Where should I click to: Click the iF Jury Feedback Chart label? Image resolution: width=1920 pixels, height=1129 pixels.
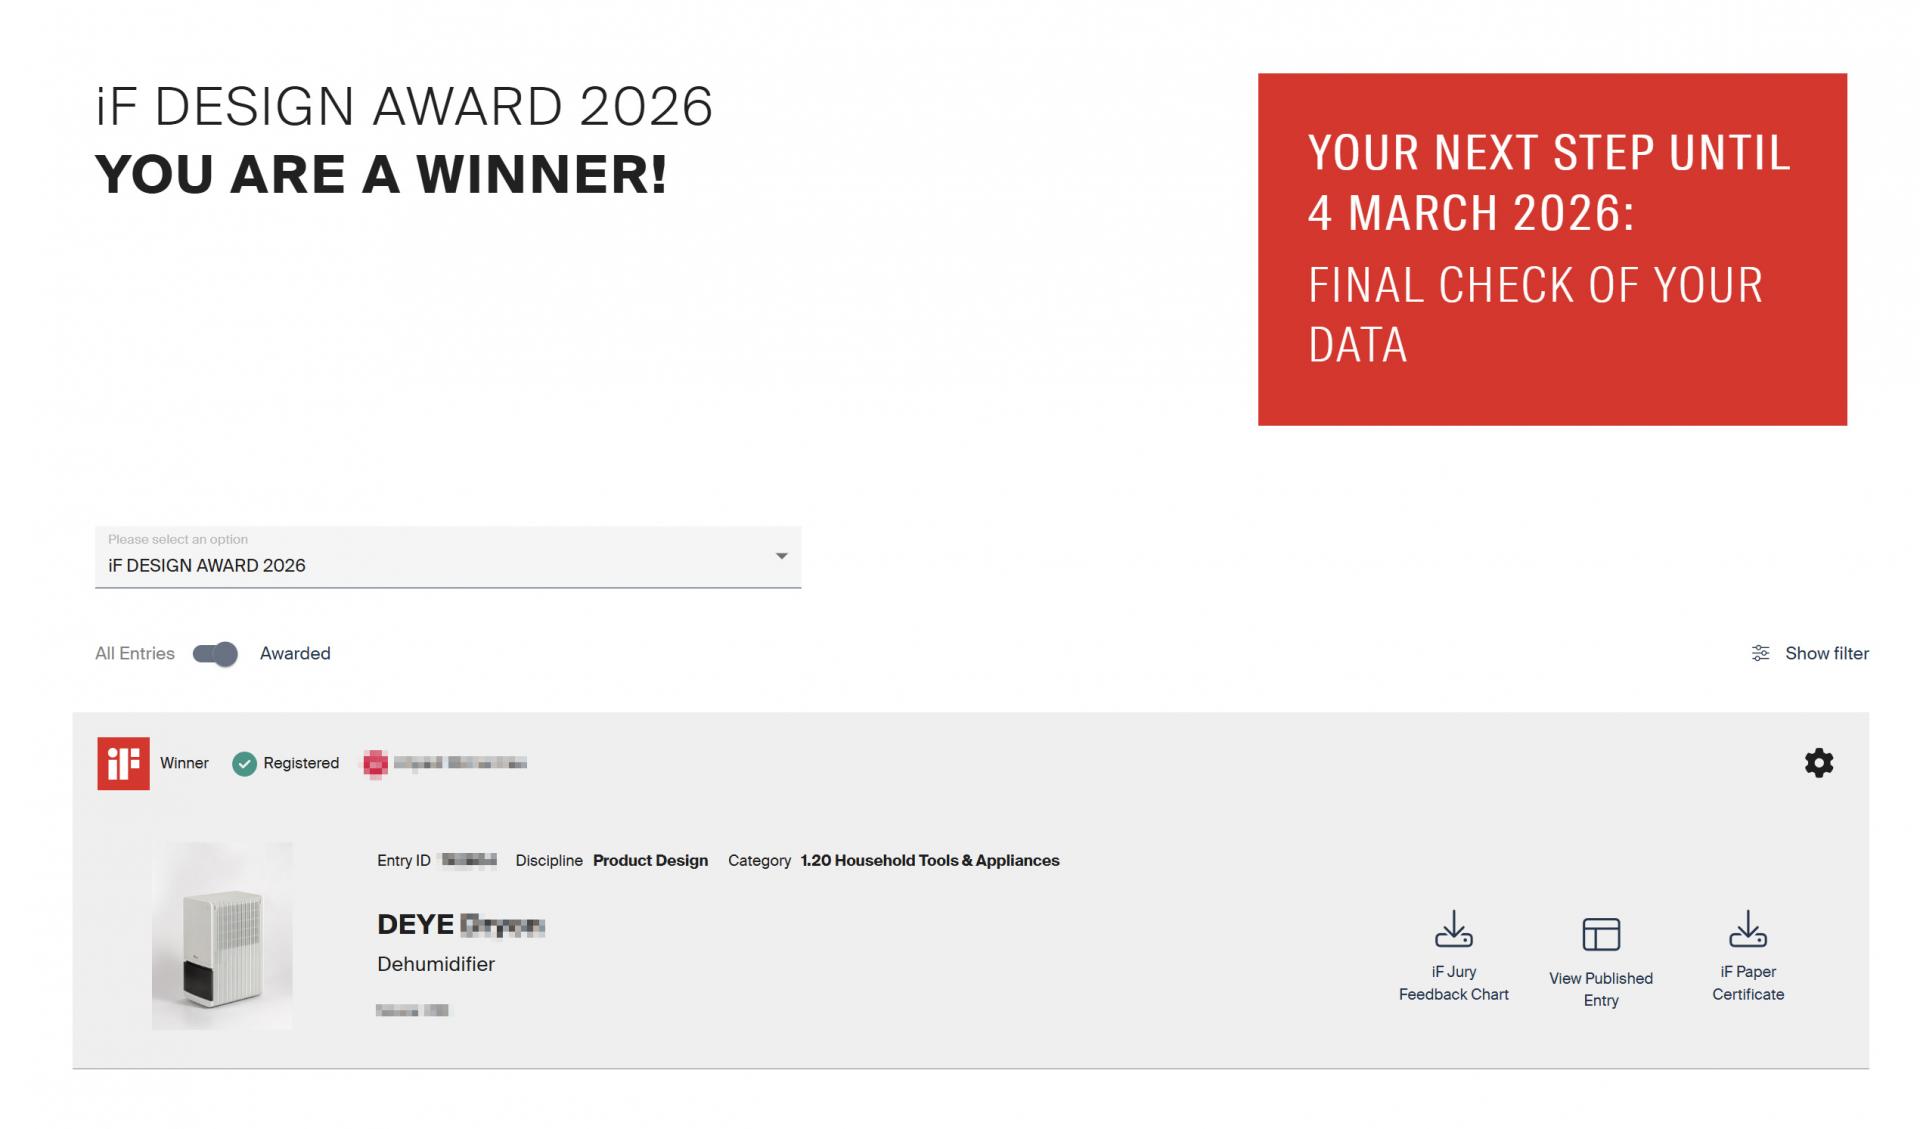coord(1453,983)
